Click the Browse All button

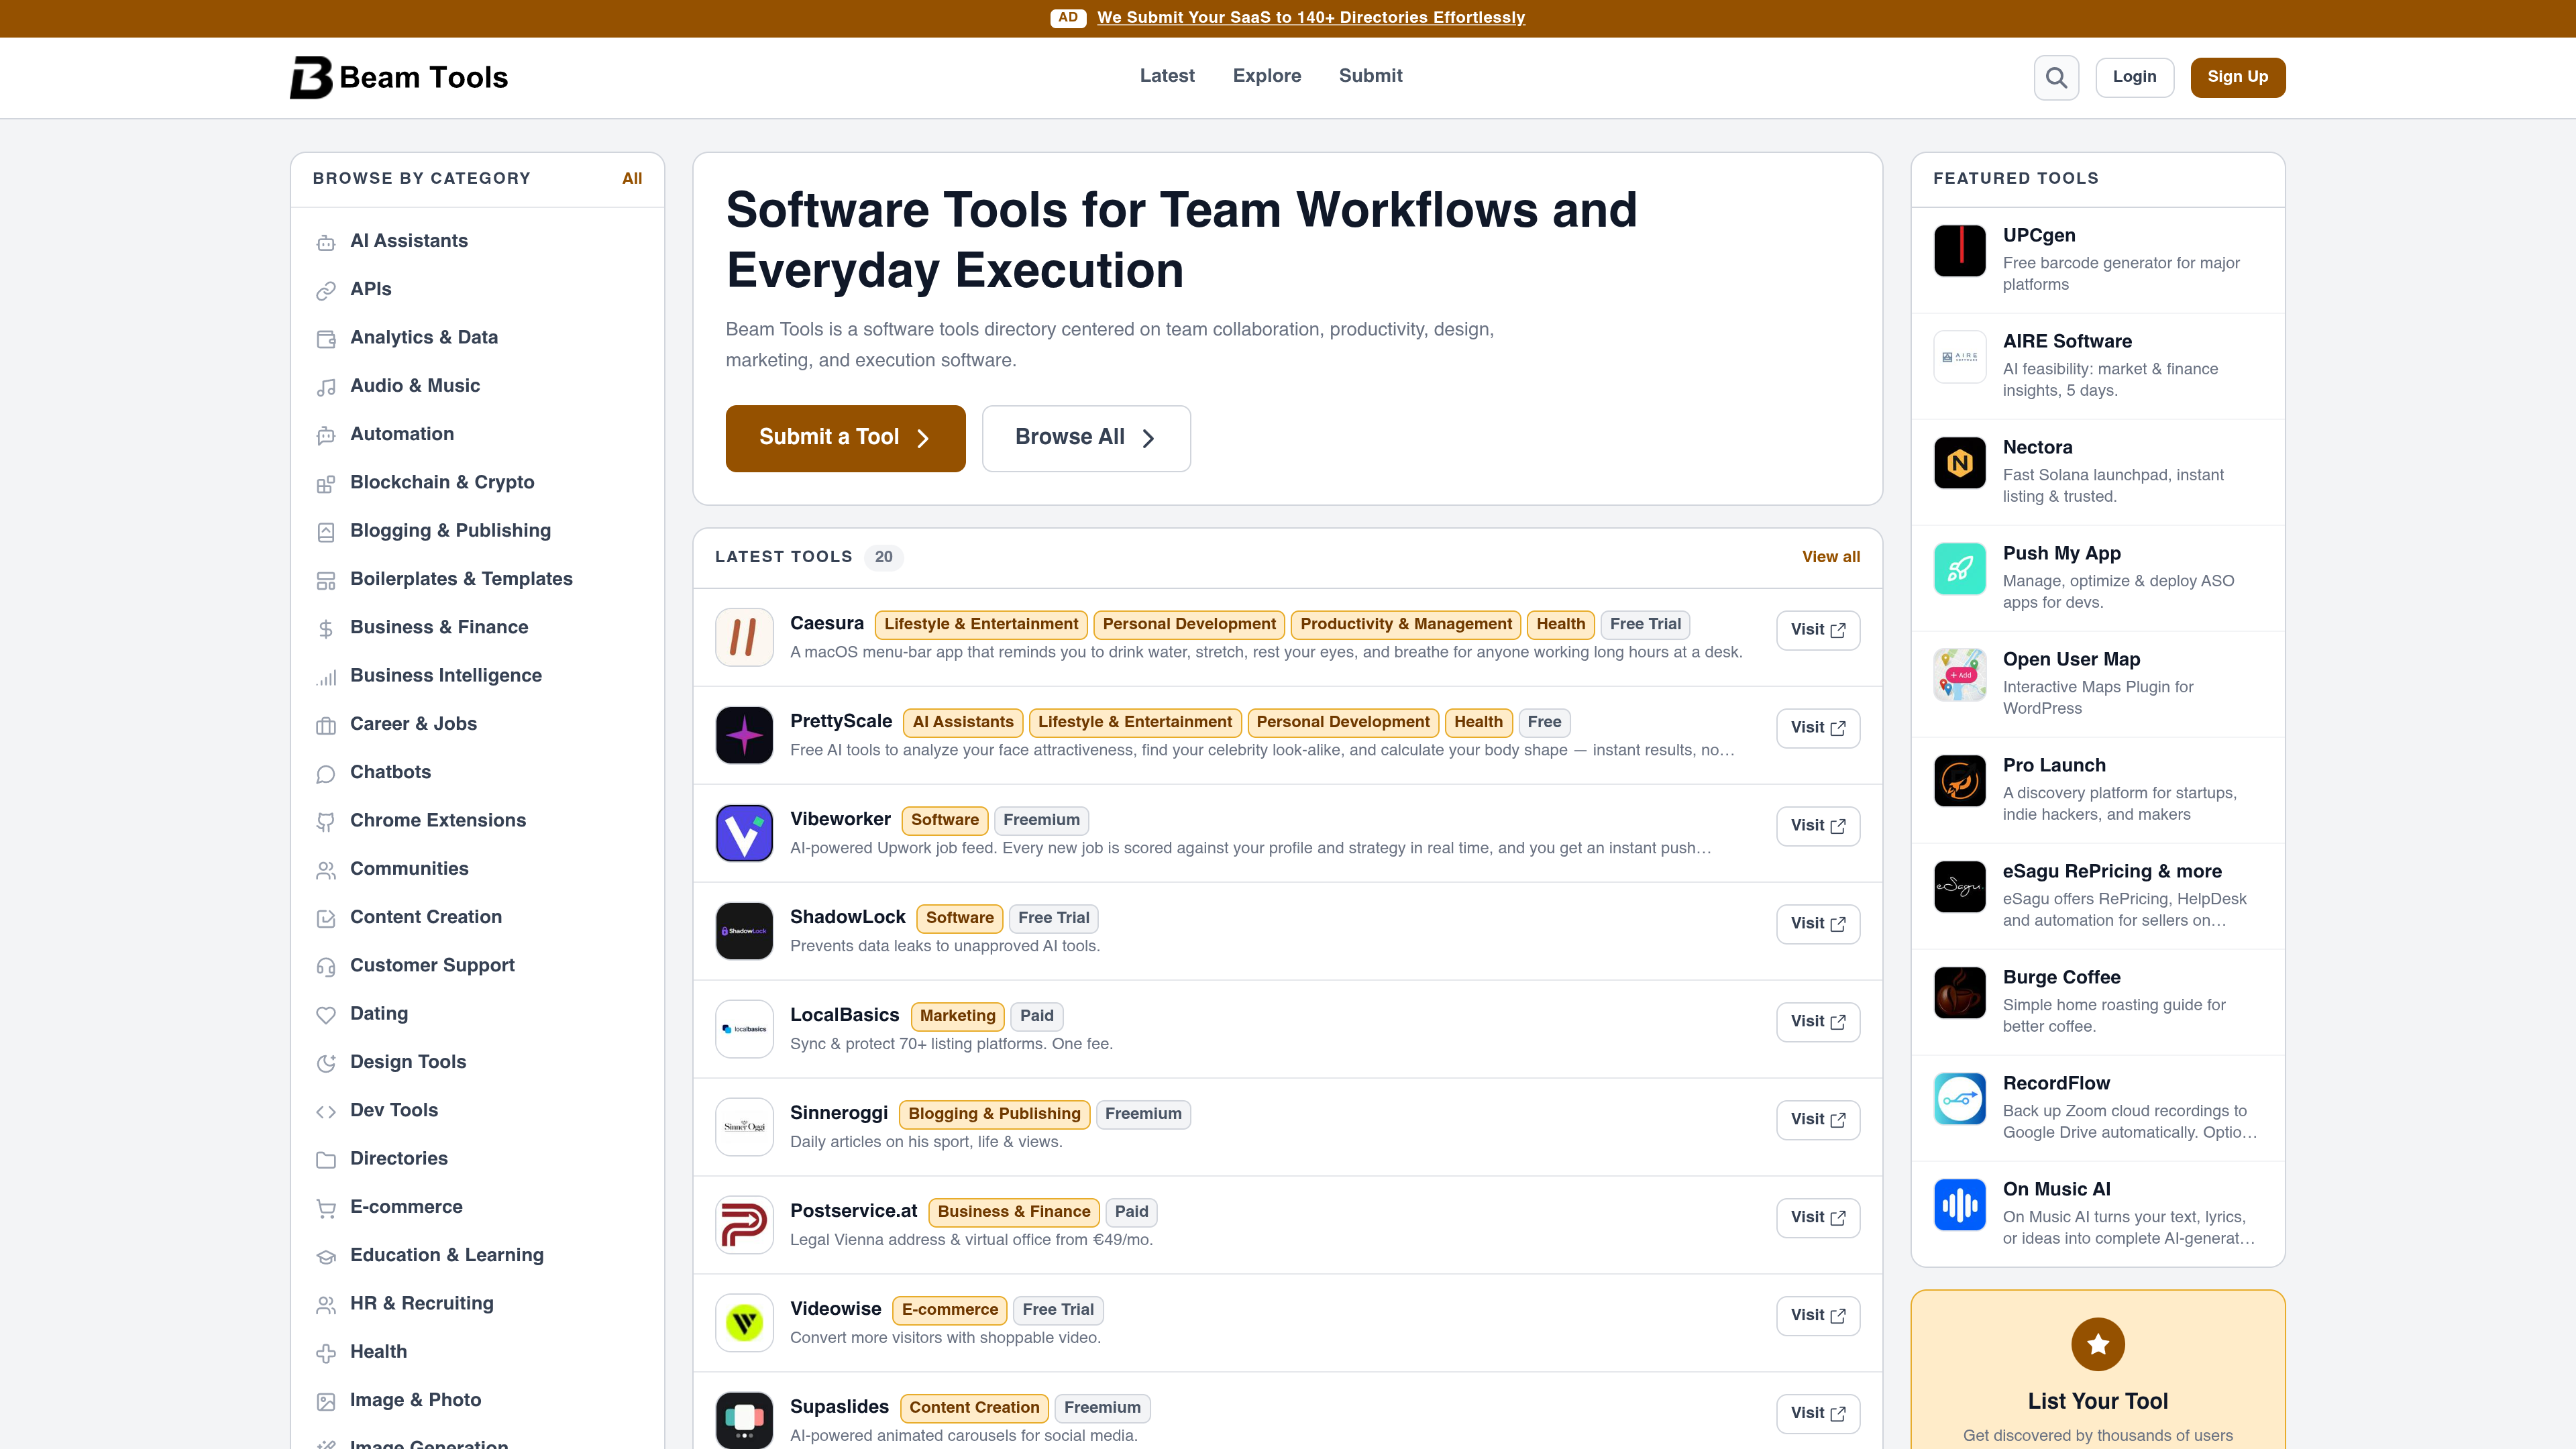point(1086,438)
